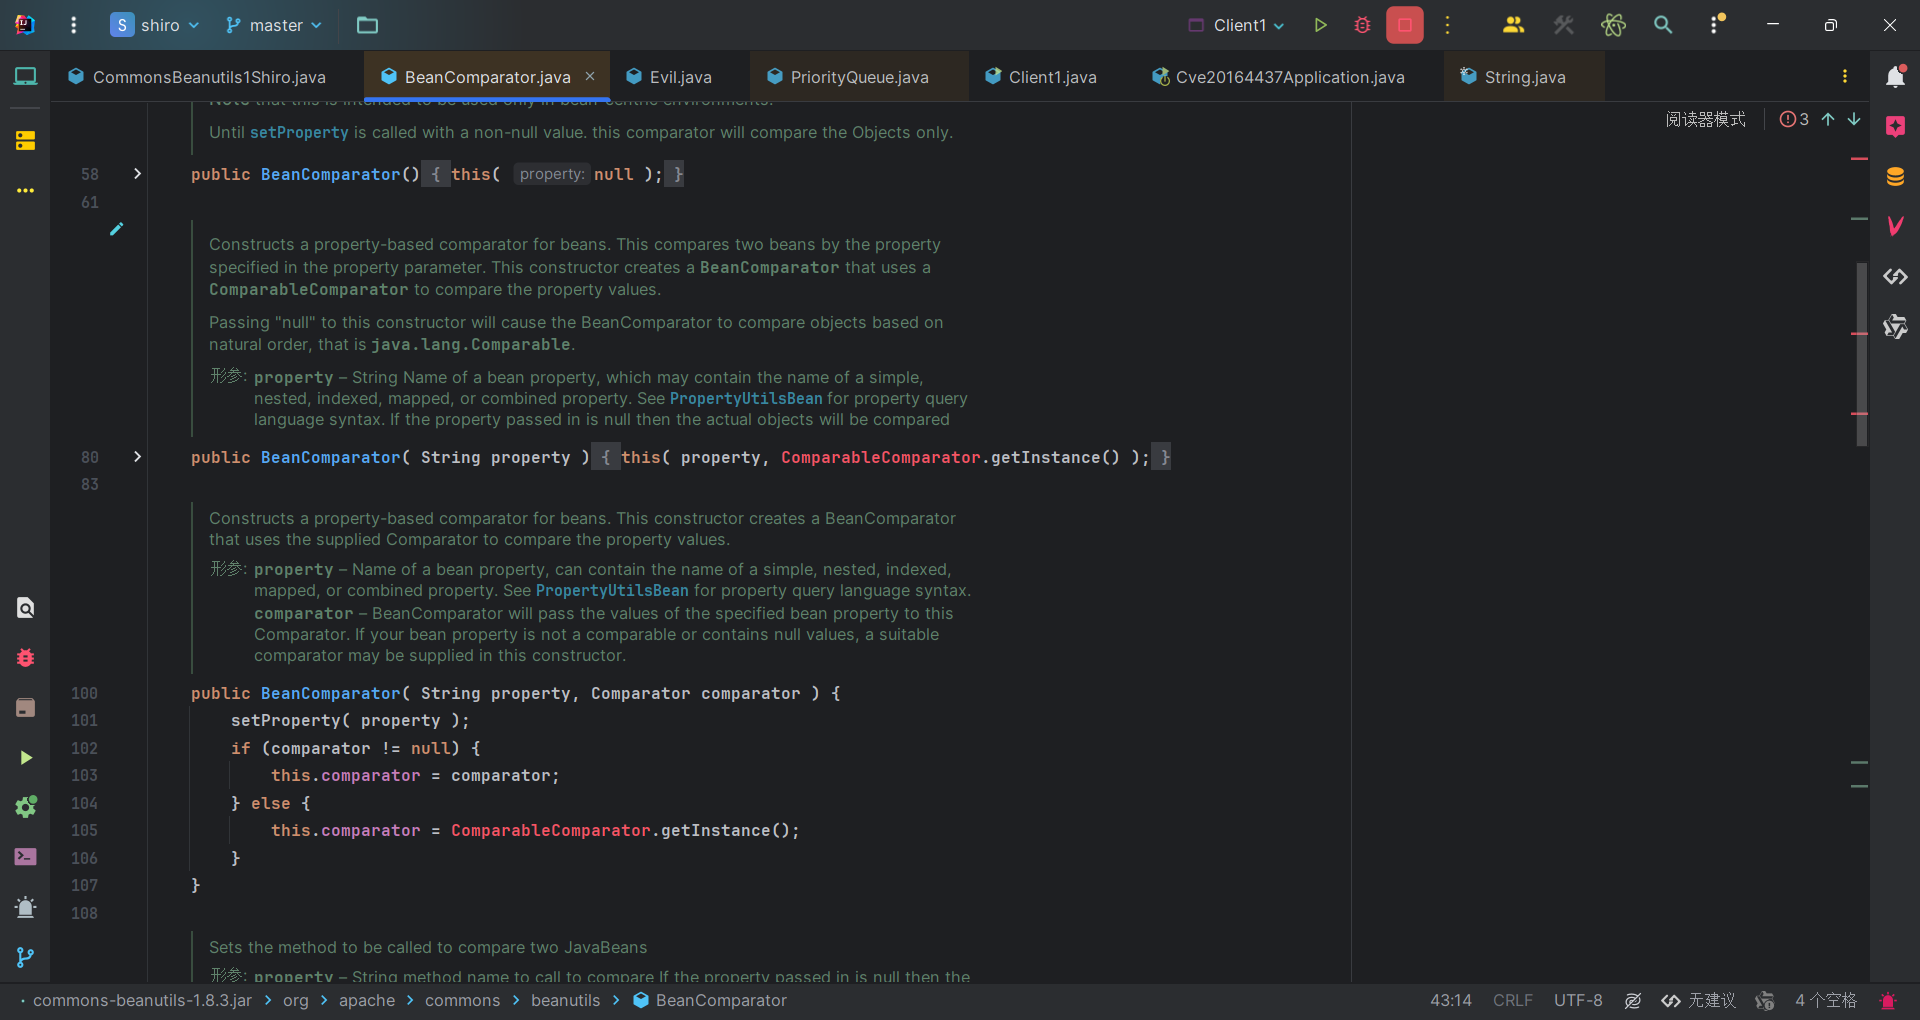The width and height of the screenshot is (1920, 1020).
Task: Click the open folder icon in title bar
Action: click(x=367, y=25)
